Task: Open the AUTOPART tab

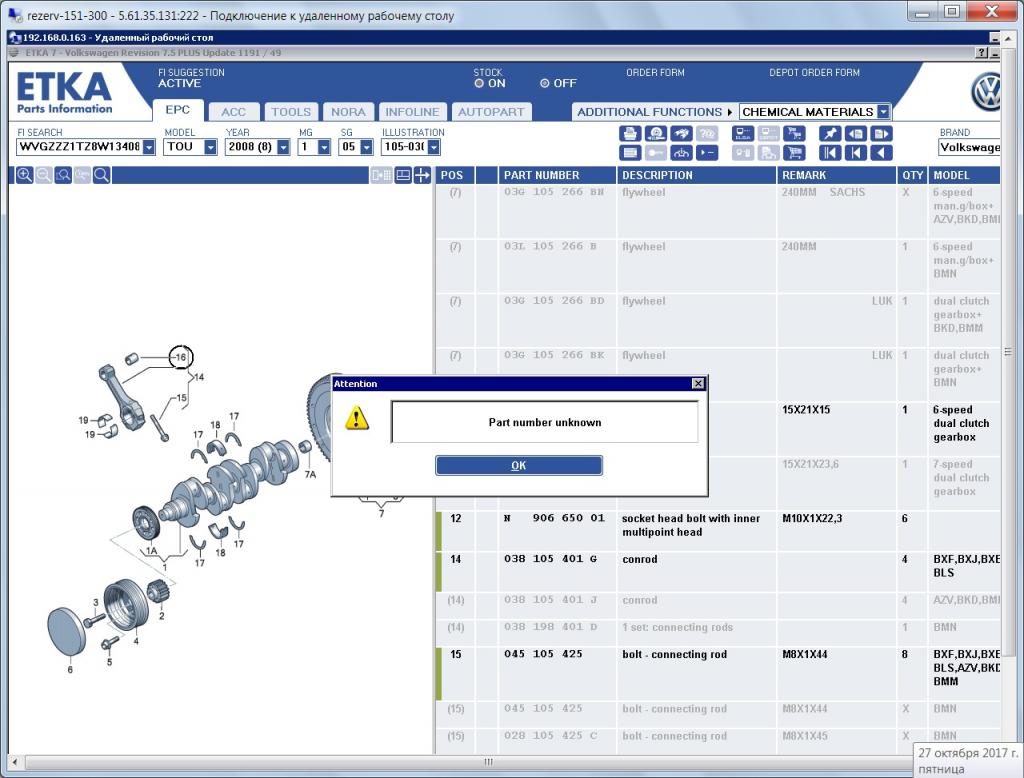Action: (x=491, y=112)
